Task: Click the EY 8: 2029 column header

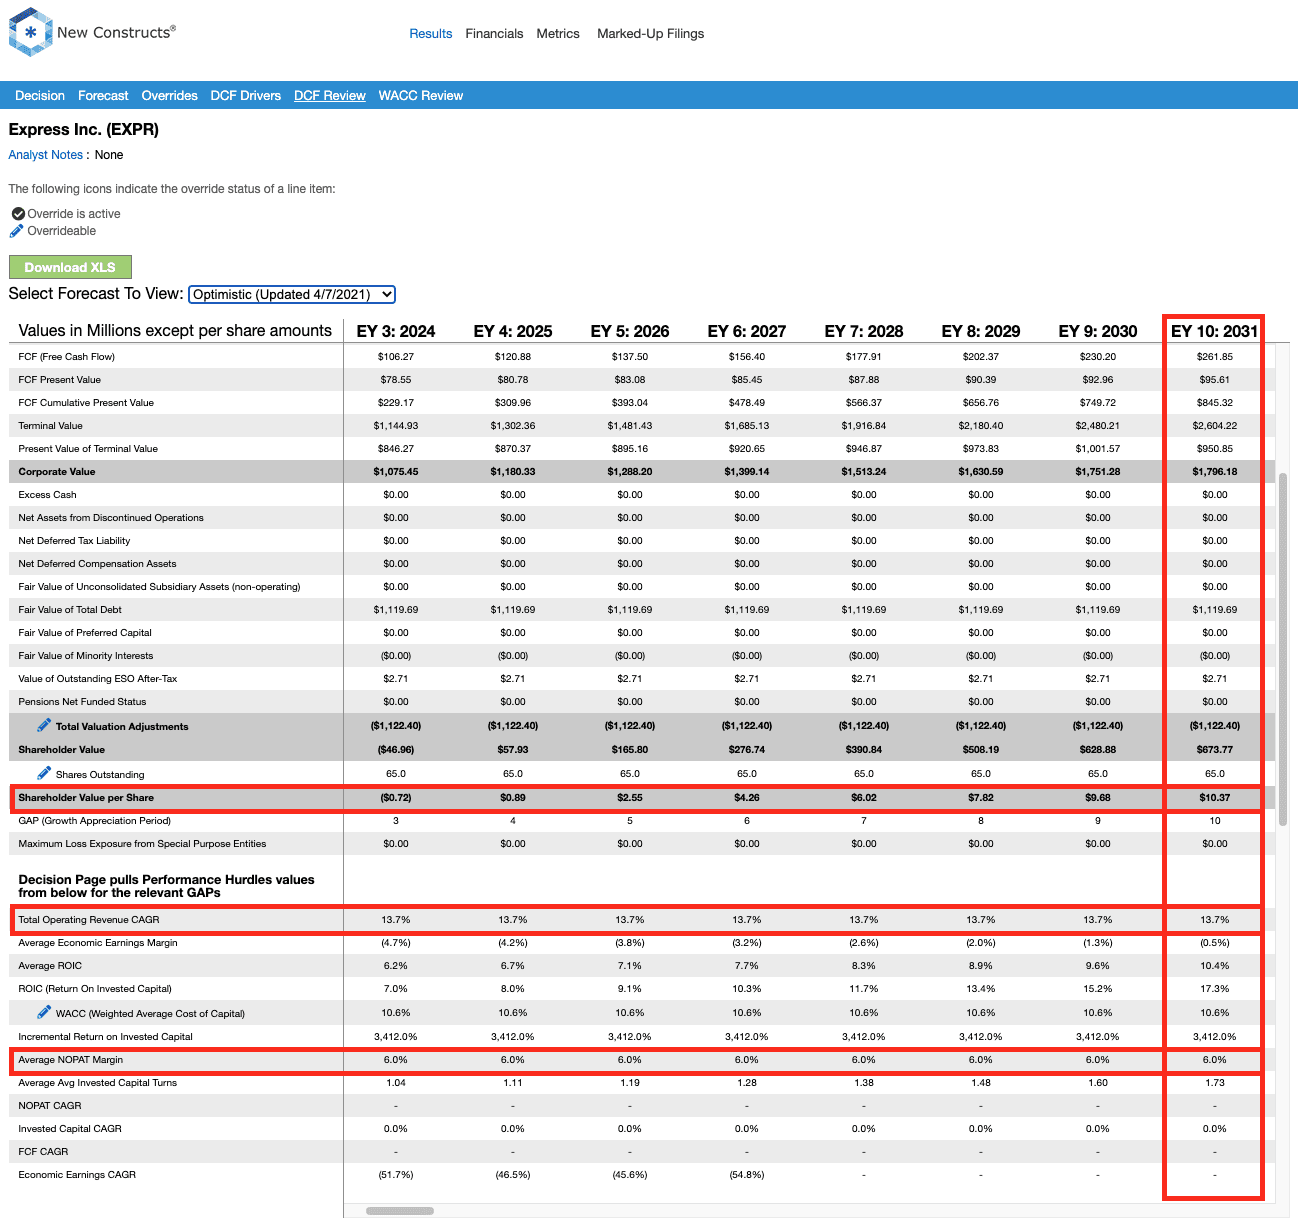Action: (x=981, y=331)
